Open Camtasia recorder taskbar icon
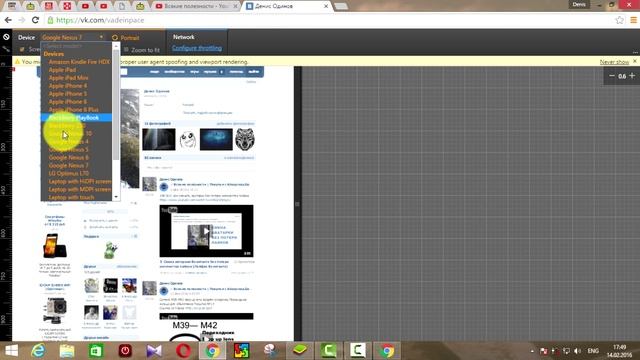640x360 pixels. 329,351
